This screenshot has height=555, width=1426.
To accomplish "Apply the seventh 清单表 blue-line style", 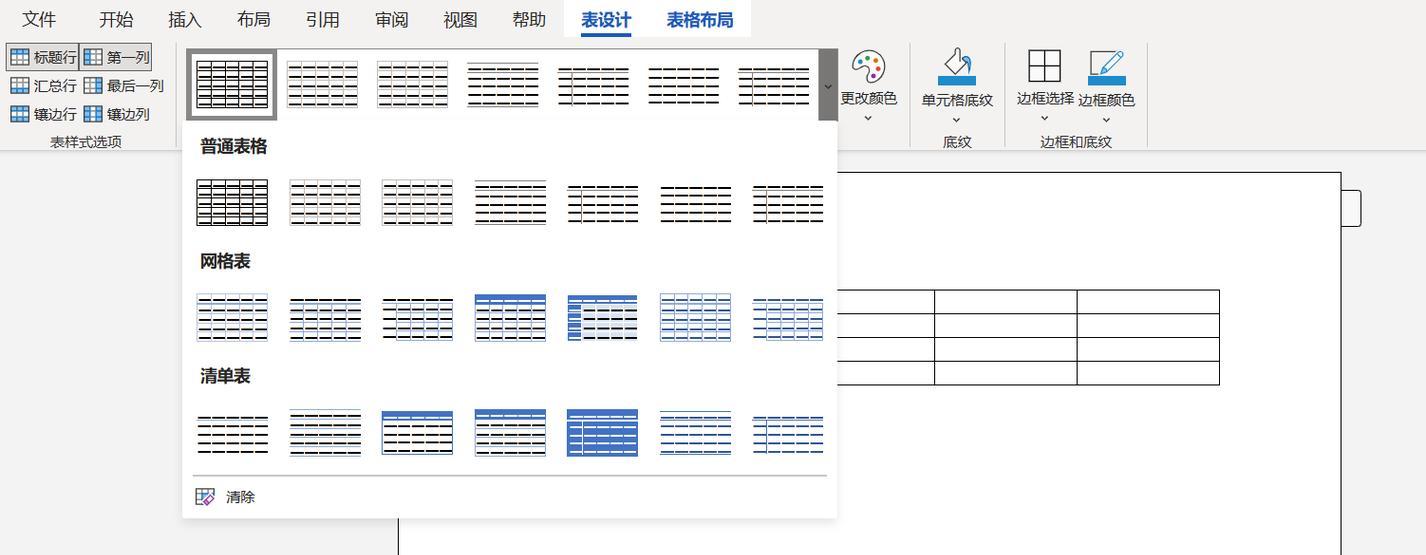I will [x=788, y=433].
